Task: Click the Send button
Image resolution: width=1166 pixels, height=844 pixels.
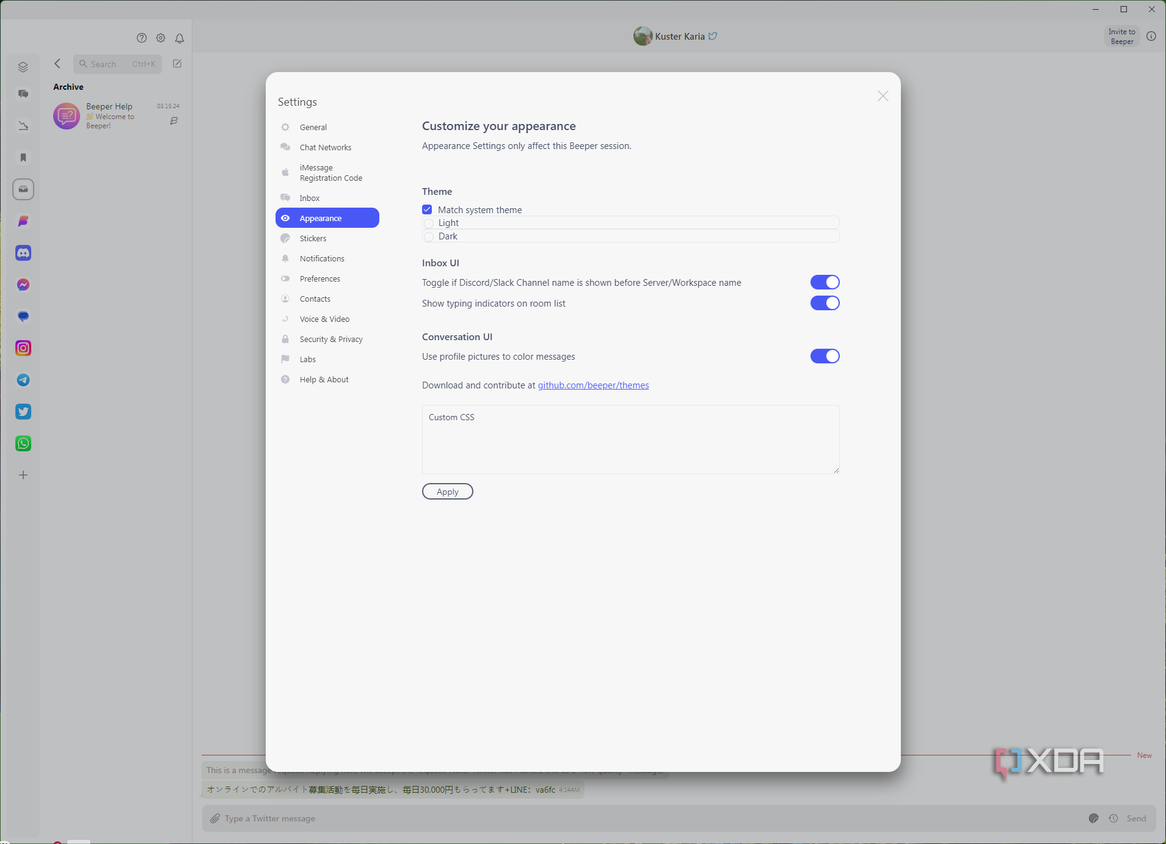Action: click(1136, 819)
